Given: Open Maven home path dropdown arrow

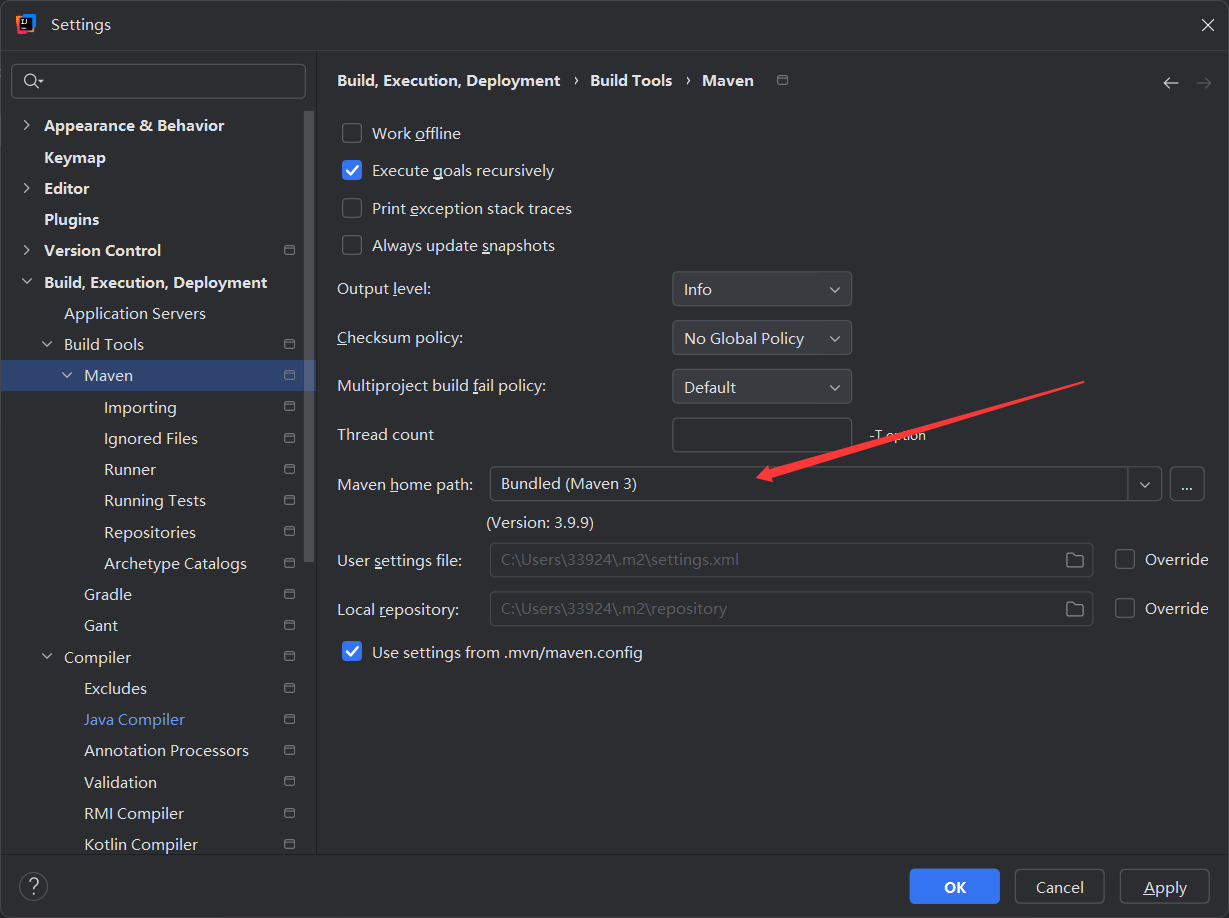Looking at the screenshot, I should point(1145,484).
